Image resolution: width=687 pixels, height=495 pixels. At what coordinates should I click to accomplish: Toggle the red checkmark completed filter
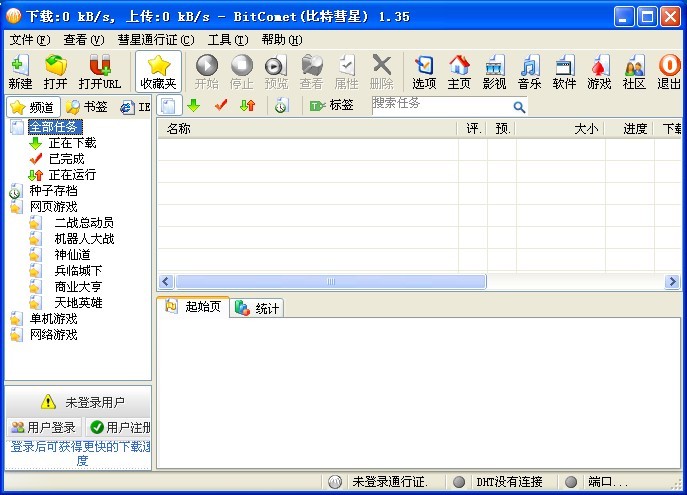coord(221,105)
